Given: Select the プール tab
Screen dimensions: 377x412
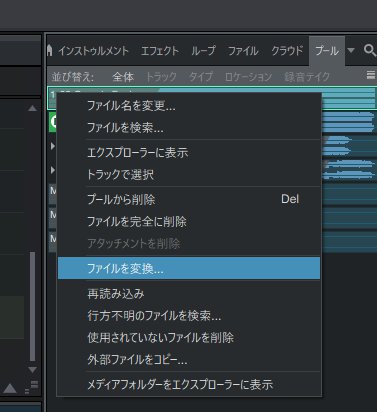Looking at the screenshot, I should click(327, 51).
